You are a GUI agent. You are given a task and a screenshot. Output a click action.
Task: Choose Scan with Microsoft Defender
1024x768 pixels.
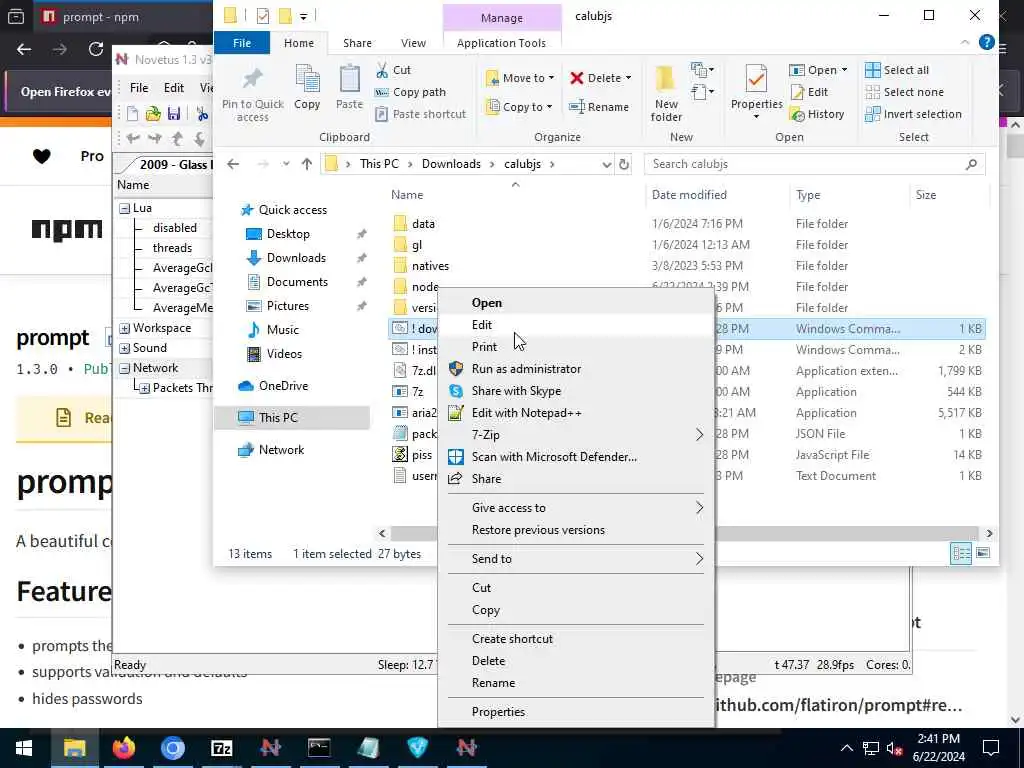[575, 457]
